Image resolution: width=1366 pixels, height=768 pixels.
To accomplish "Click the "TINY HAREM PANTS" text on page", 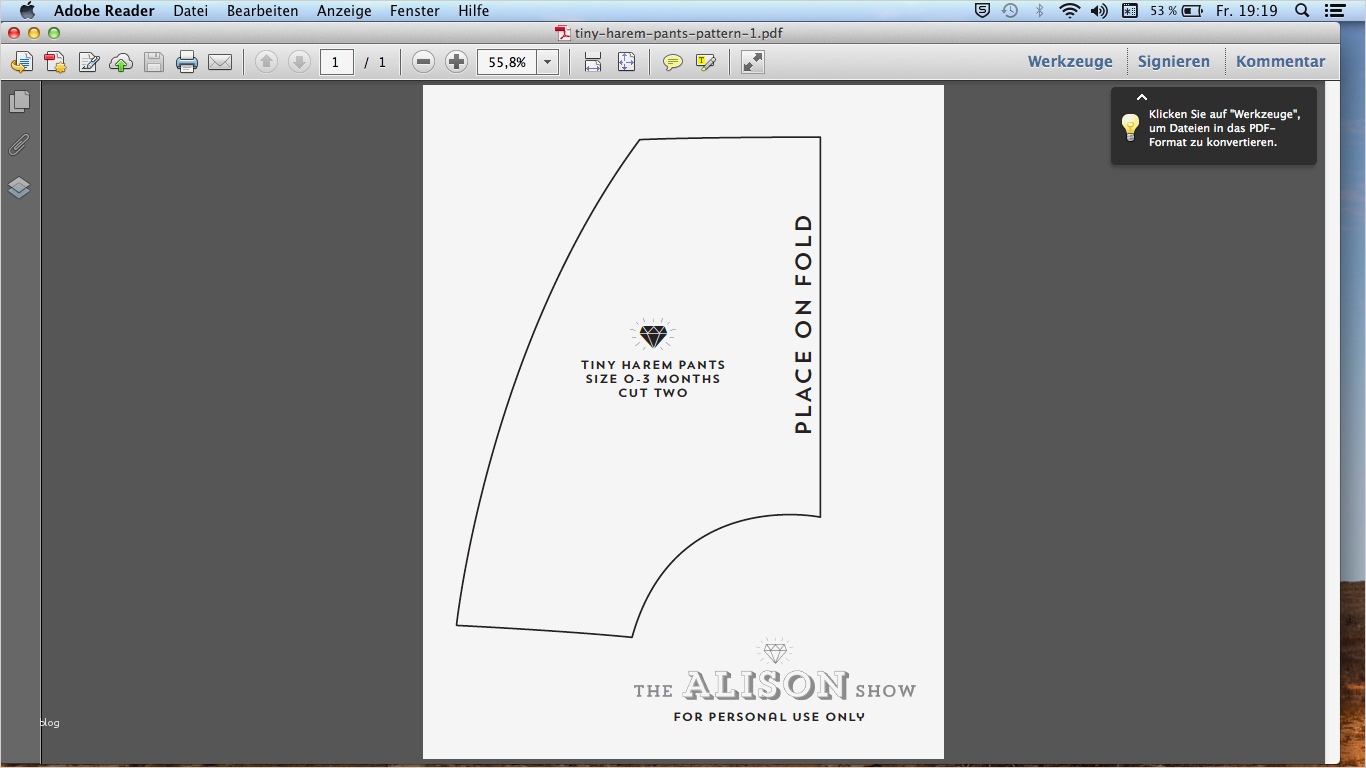I will tap(653, 365).
